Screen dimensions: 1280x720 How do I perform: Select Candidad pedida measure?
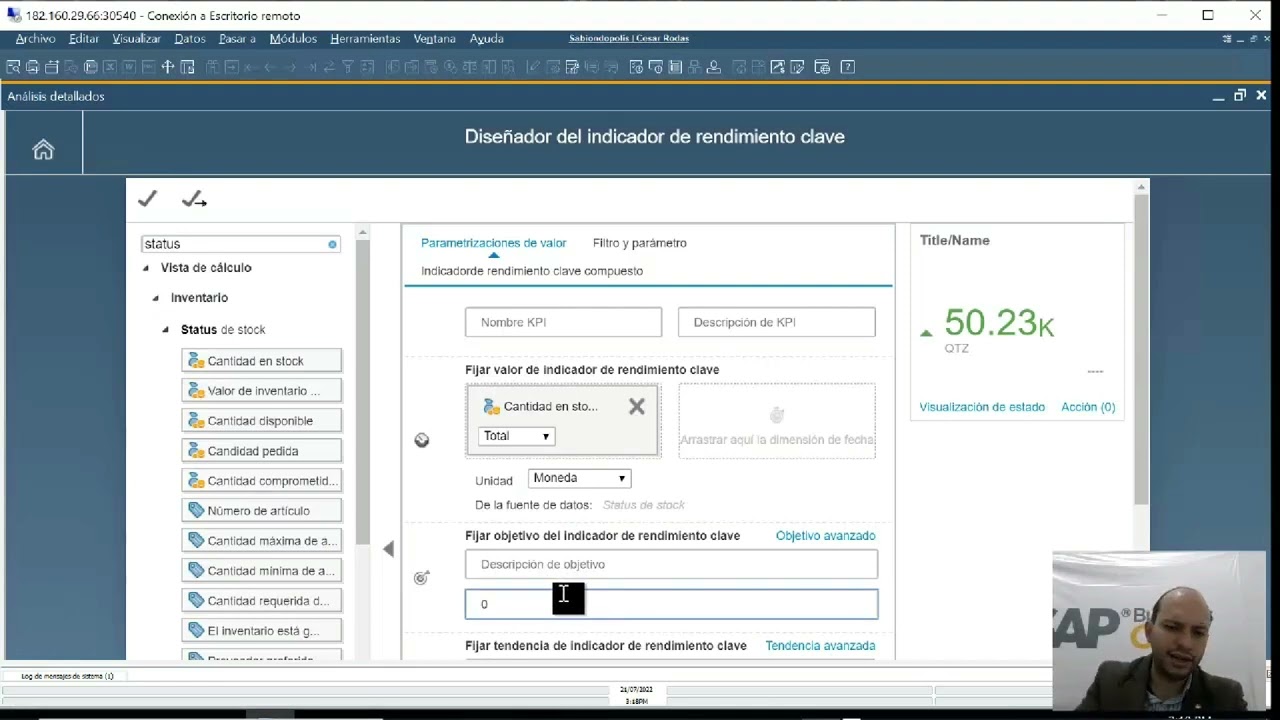(x=261, y=451)
